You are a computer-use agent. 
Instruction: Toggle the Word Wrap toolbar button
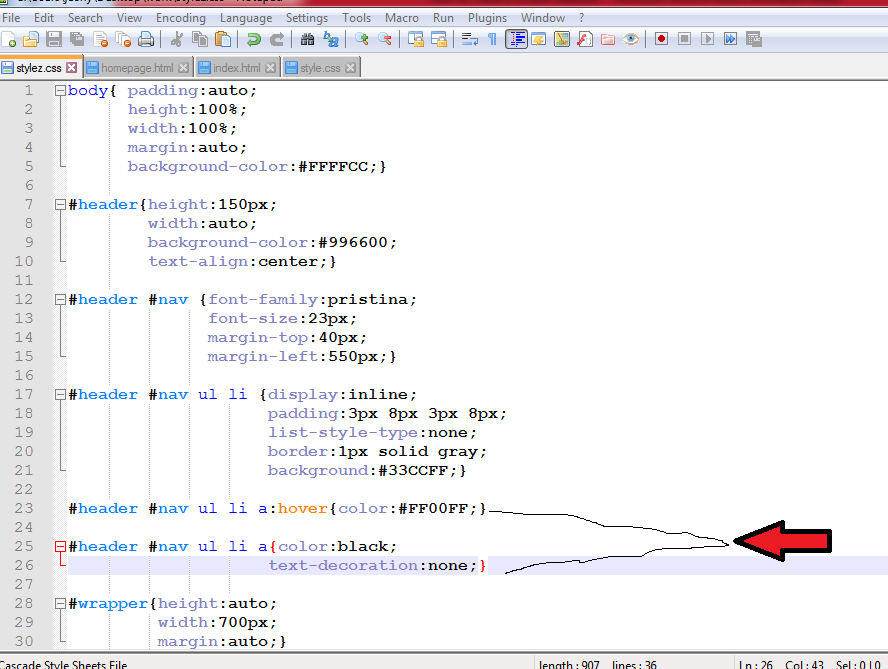coord(468,40)
